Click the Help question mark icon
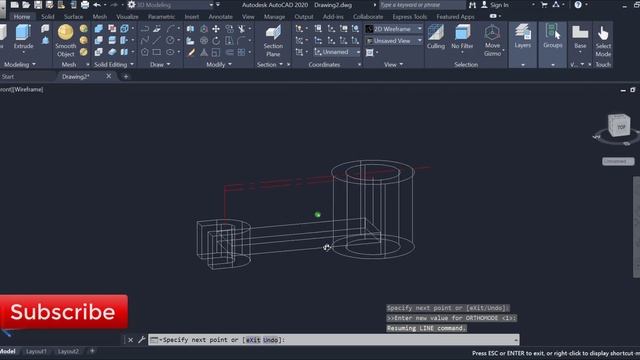Viewport: 640px width, 360px height. coord(578,5)
